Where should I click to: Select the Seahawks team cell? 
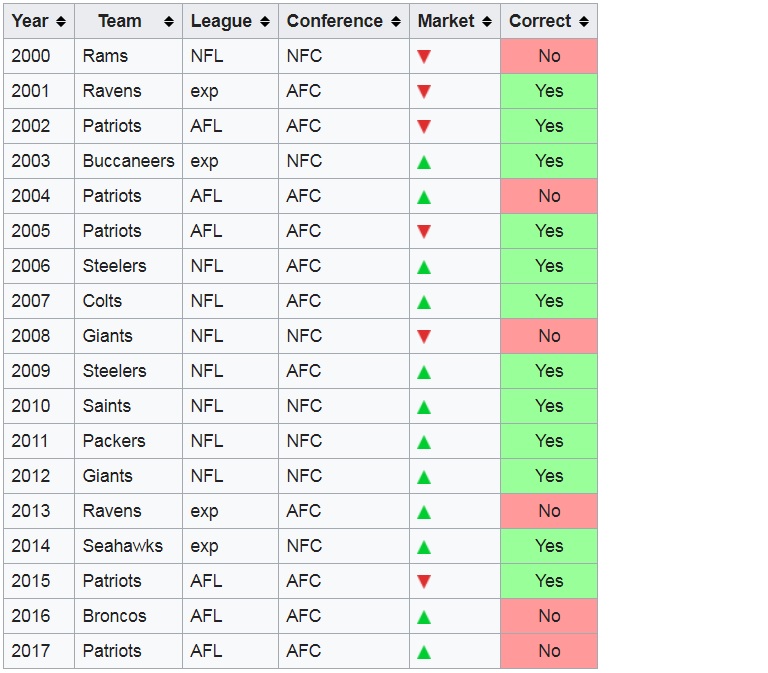[x=128, y=546]
